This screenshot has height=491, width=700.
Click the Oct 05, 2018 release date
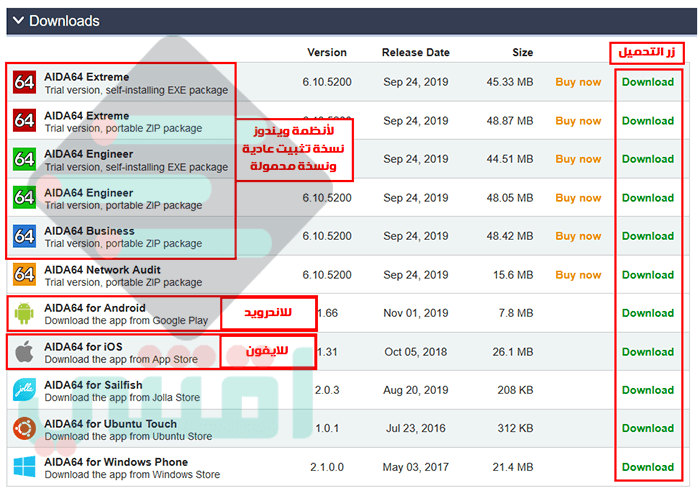pos(416,352)
